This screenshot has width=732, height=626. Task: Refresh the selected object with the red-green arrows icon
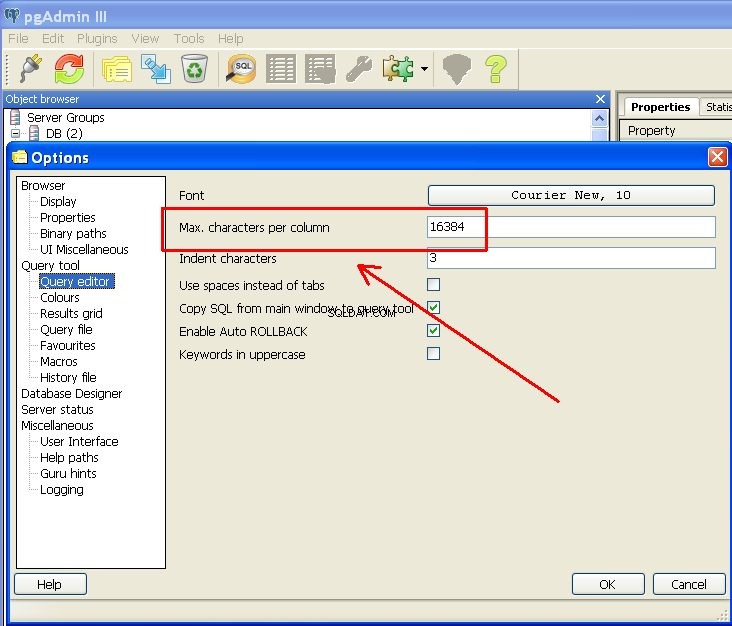[x=69, y=69]
